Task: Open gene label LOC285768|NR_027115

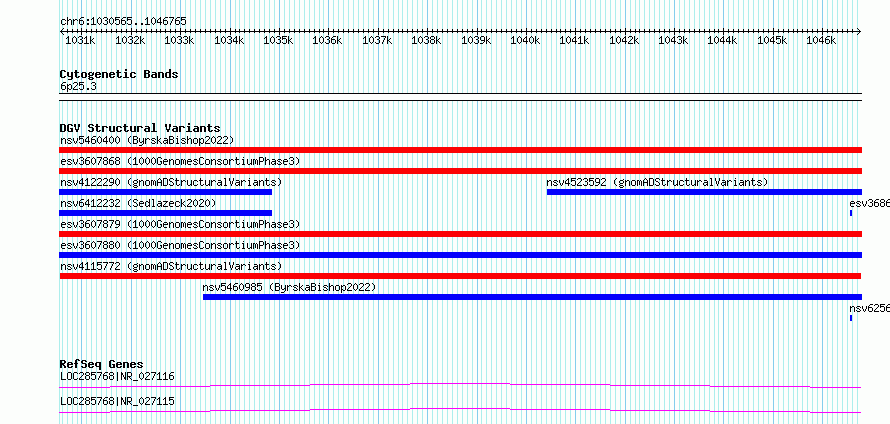Action: coord(117,402)
